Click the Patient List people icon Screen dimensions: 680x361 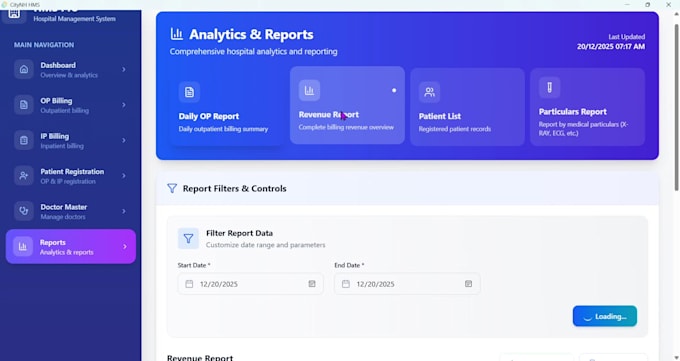click(x=429, y=92)
